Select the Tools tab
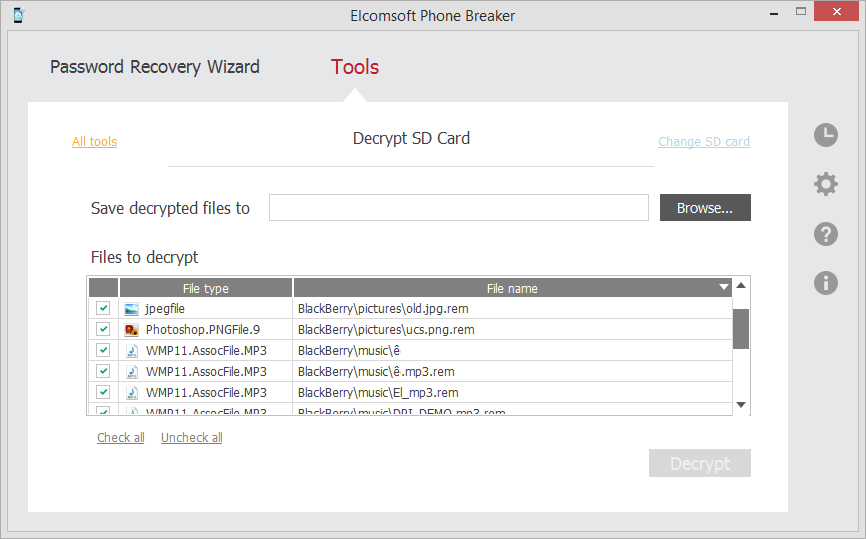 pyautogui.click(x=355, y=67)
